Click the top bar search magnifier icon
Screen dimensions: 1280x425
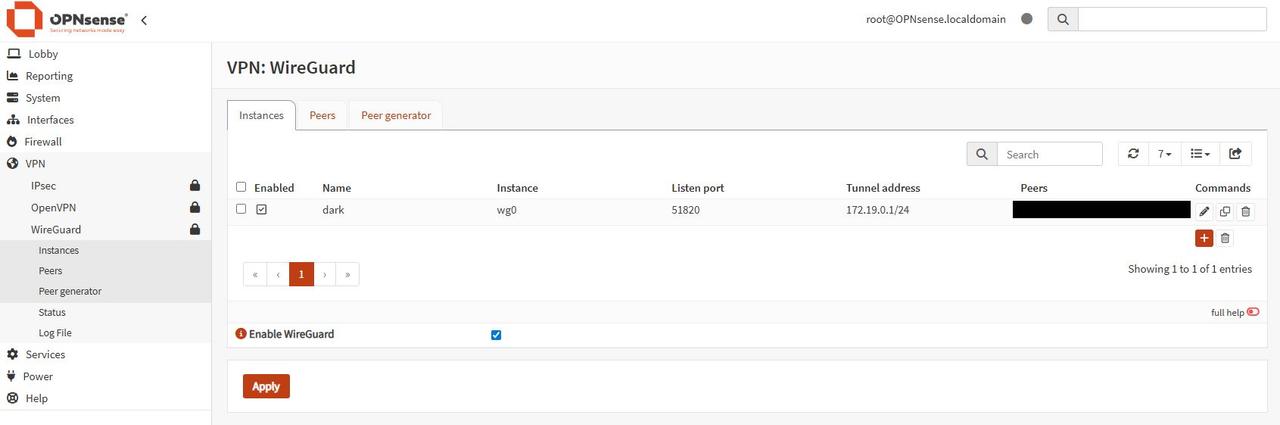(x=1062, y=19)
